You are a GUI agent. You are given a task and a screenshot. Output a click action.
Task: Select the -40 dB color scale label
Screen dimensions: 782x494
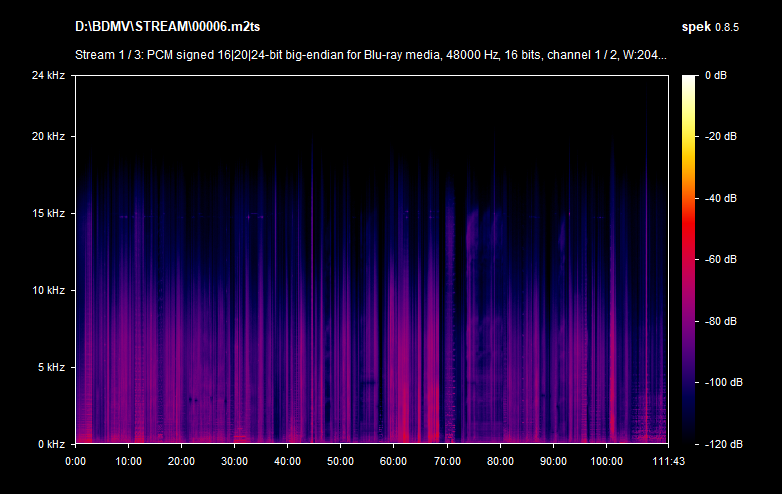coord(722,198)
